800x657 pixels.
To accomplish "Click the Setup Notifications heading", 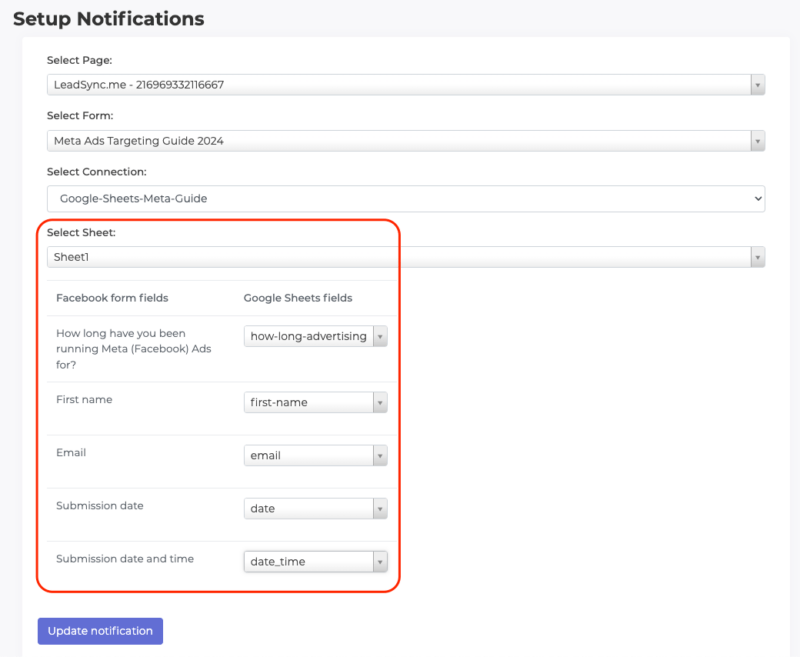I will 109,19.
